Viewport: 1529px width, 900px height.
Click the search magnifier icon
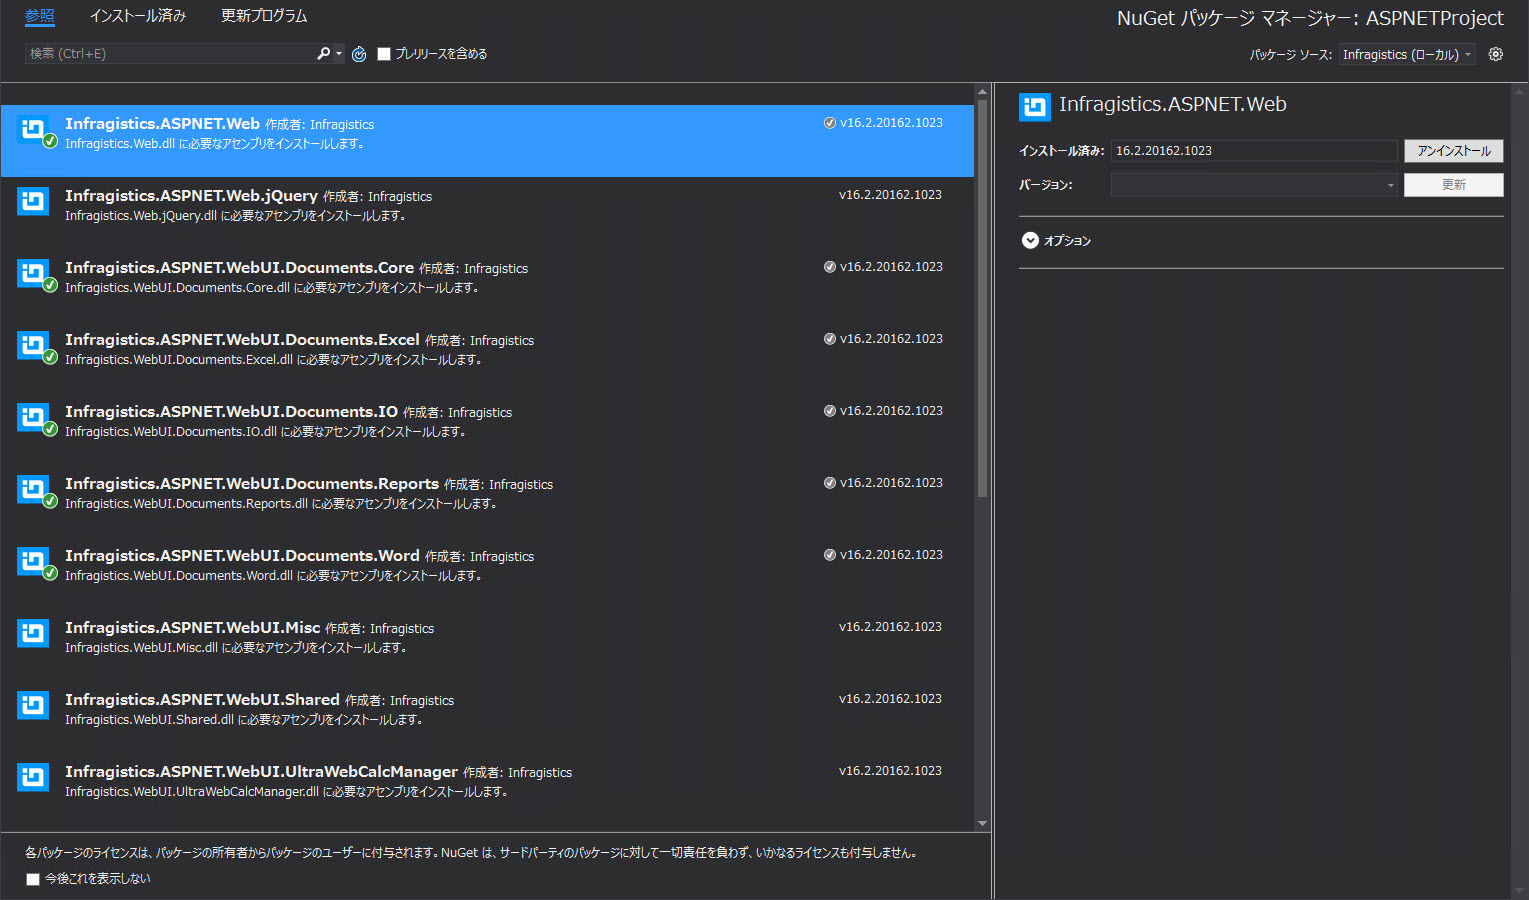323,53
